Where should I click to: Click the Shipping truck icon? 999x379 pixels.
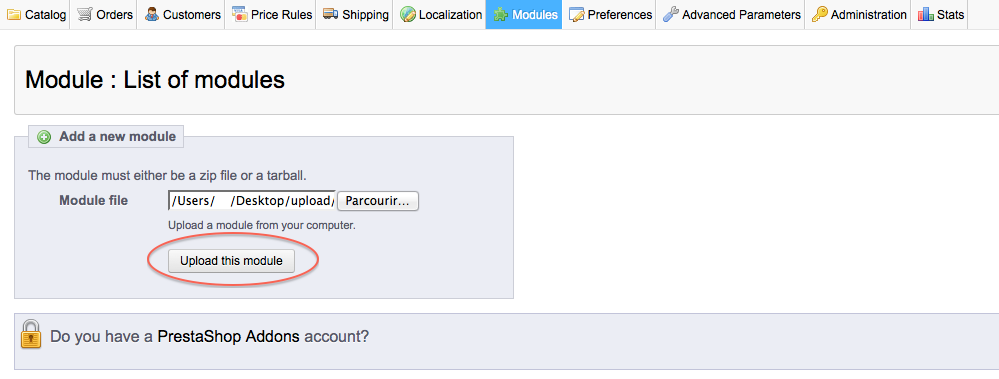coord(331,14)
